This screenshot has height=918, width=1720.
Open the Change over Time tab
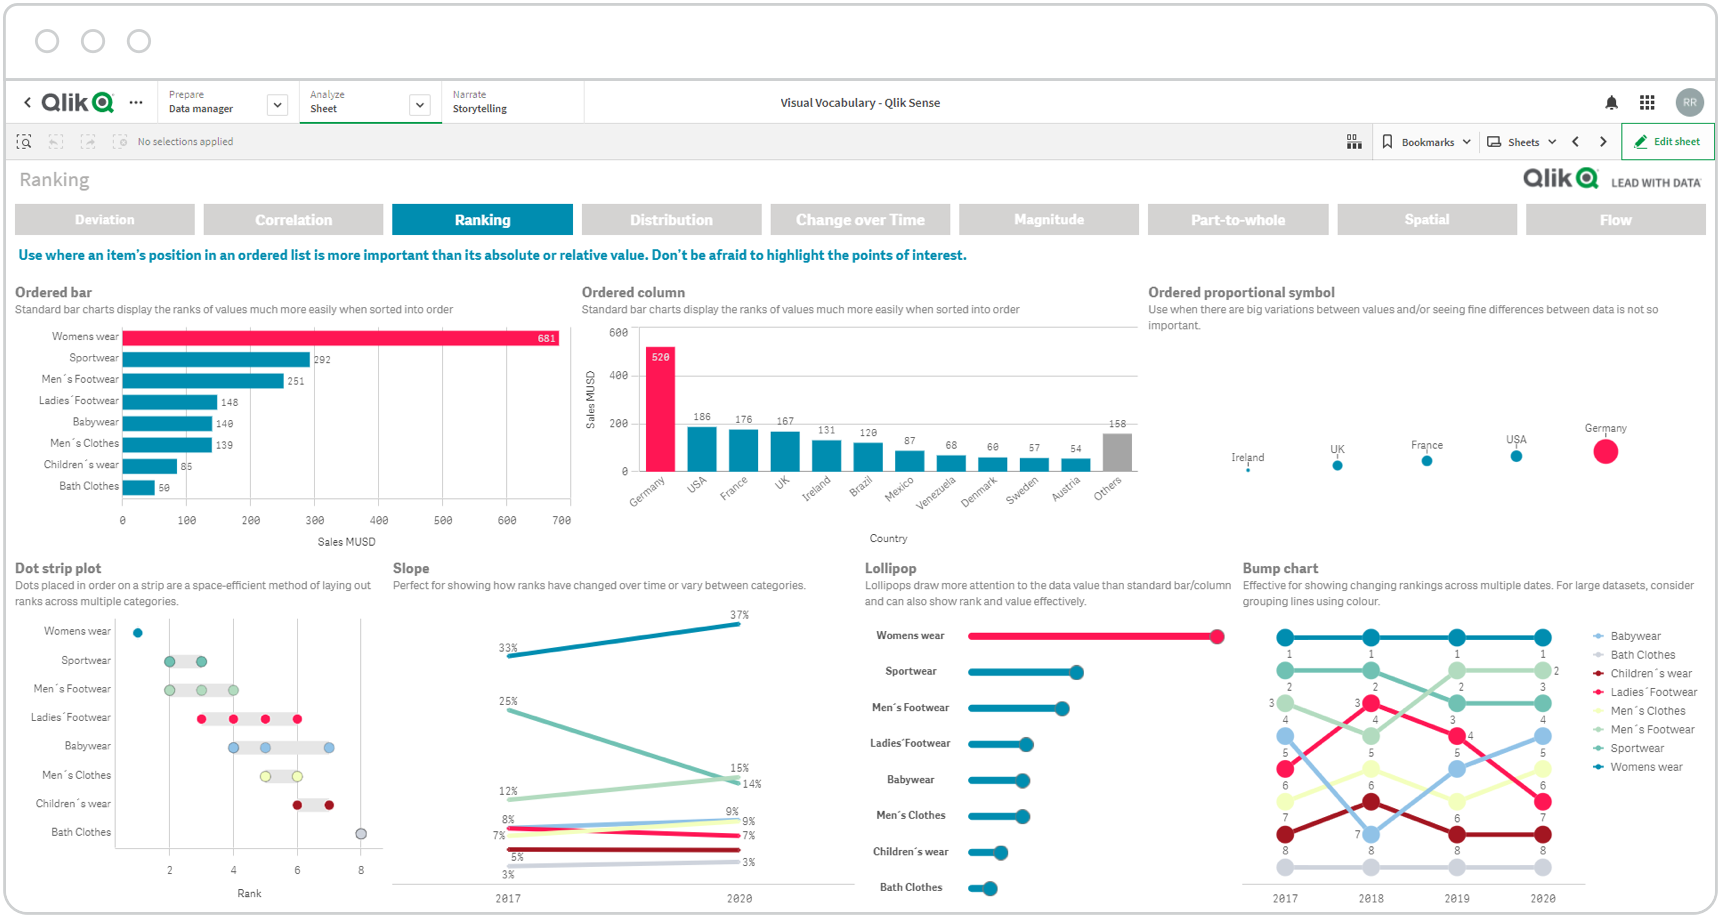(860, 220)
